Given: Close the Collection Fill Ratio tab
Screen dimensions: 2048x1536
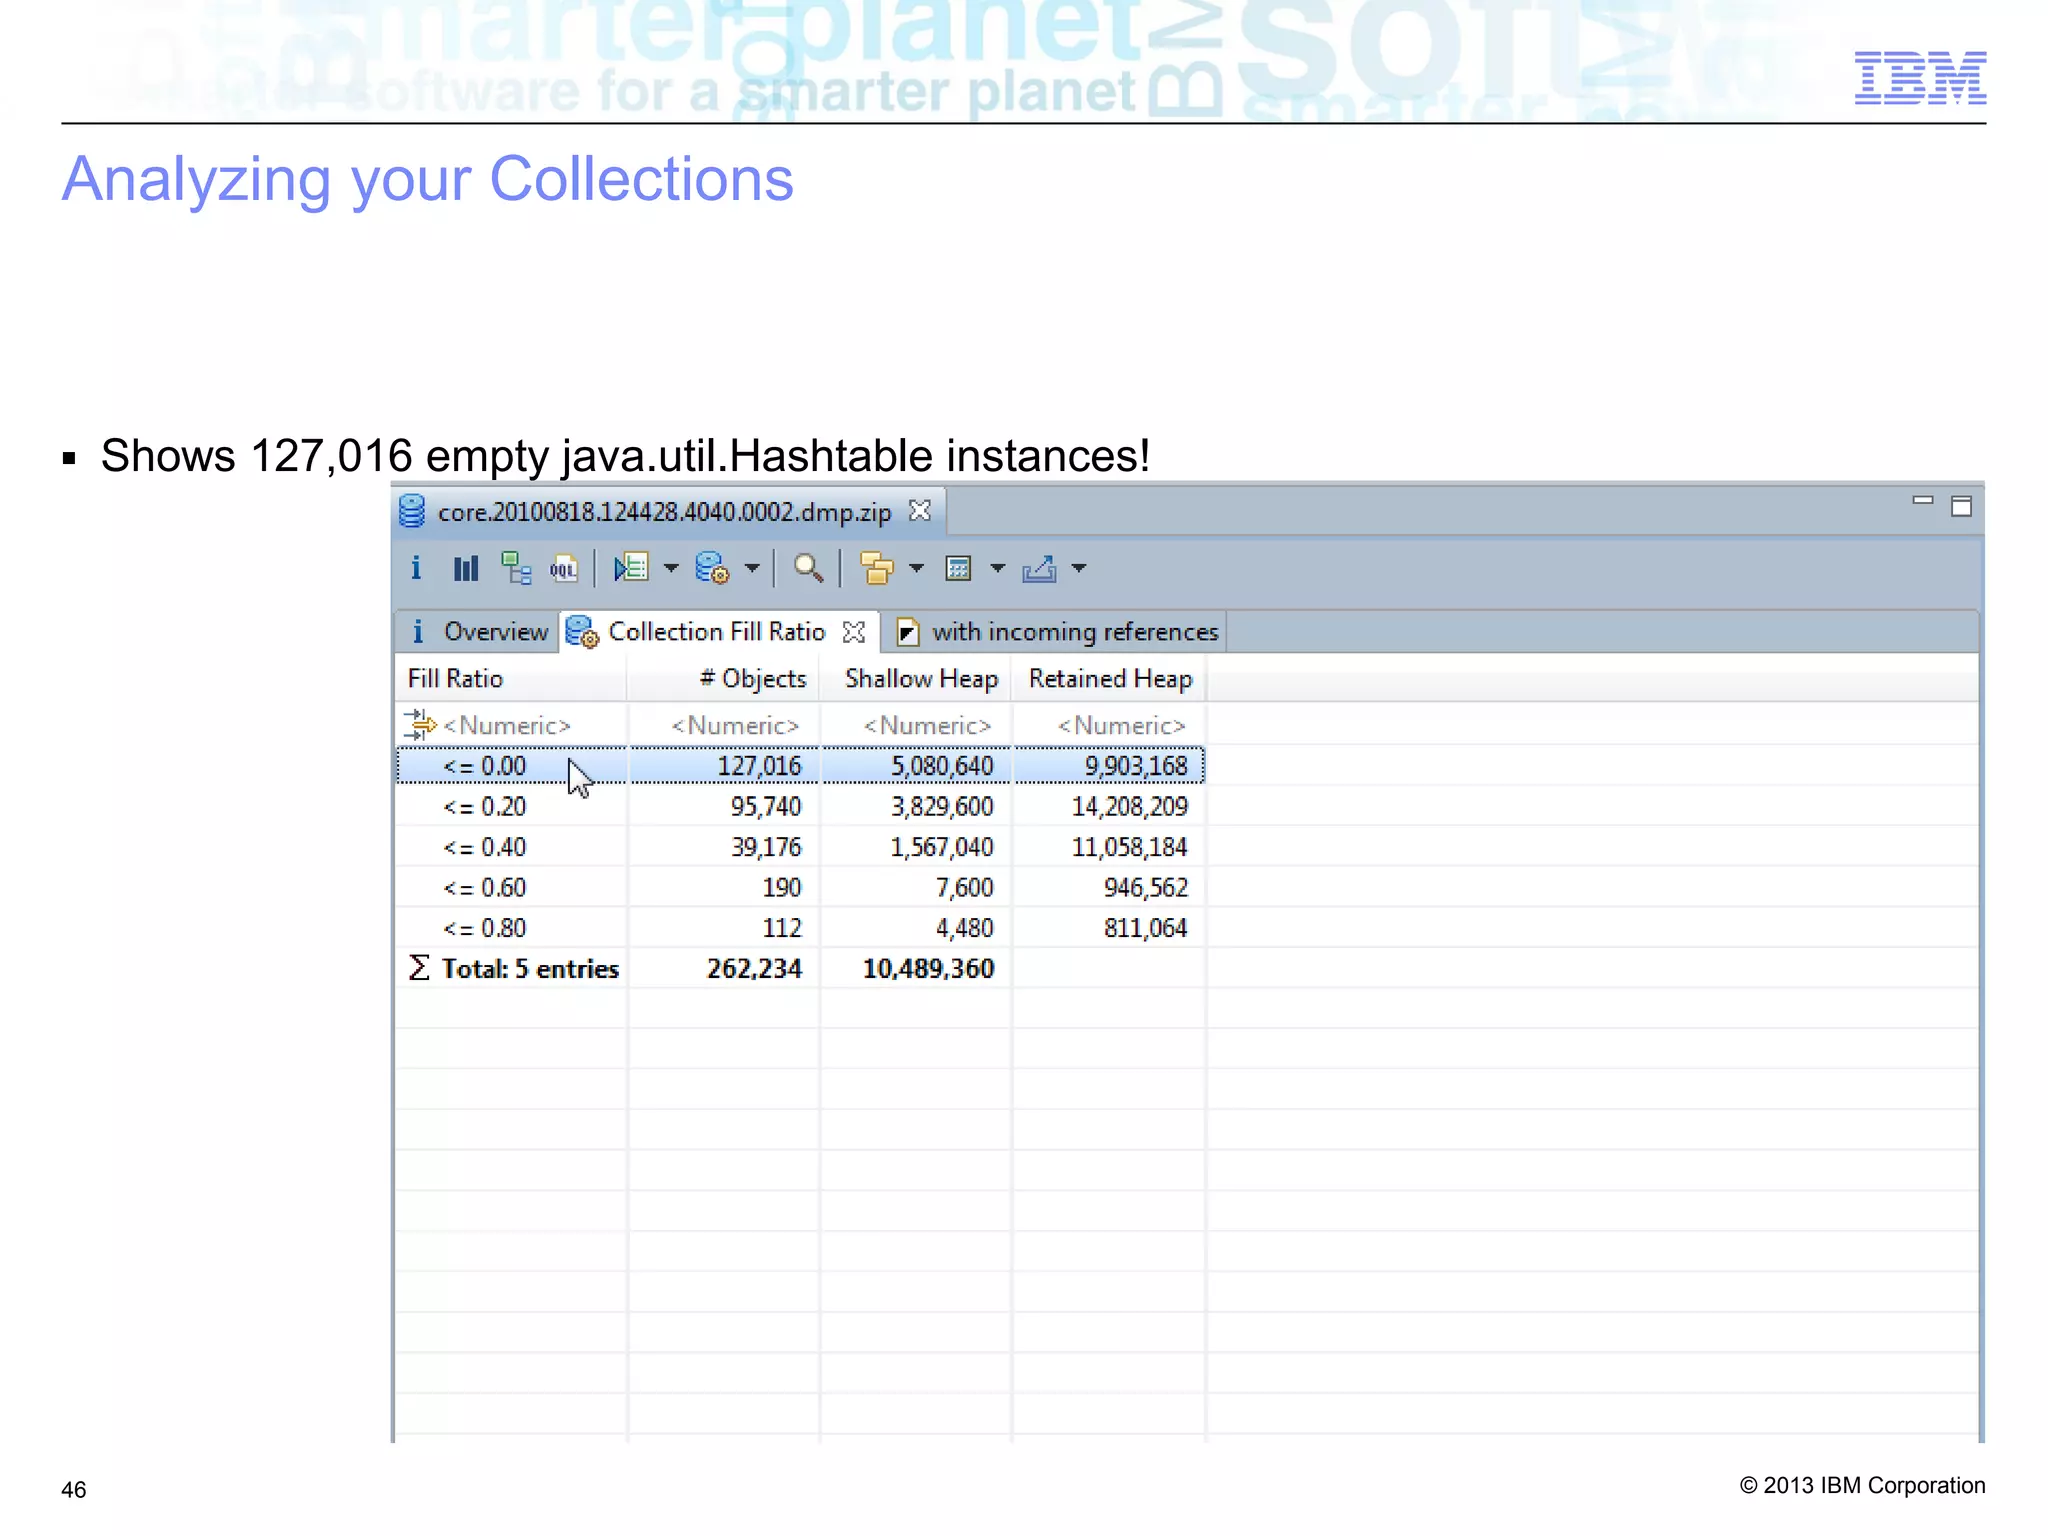Looking at the screenshot, I should (854, 632).
